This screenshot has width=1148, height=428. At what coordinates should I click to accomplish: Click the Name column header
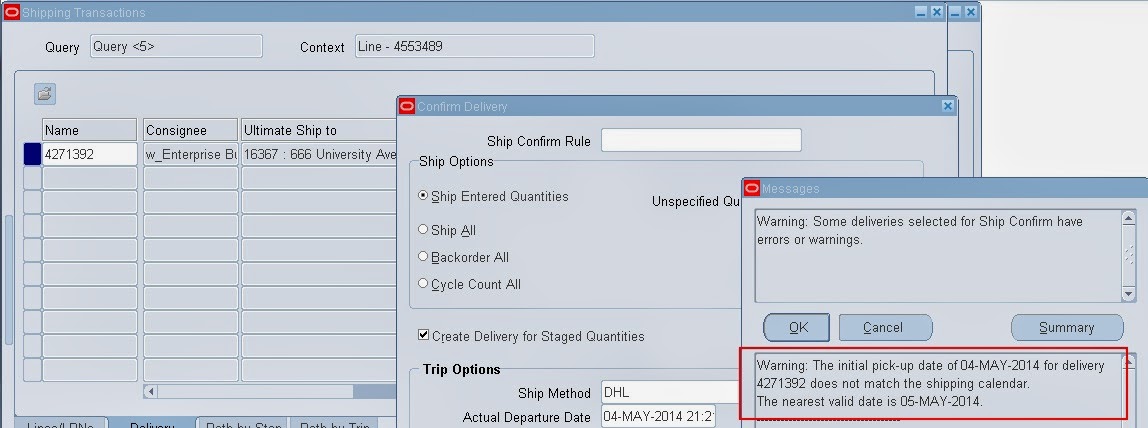pos(89,129)
